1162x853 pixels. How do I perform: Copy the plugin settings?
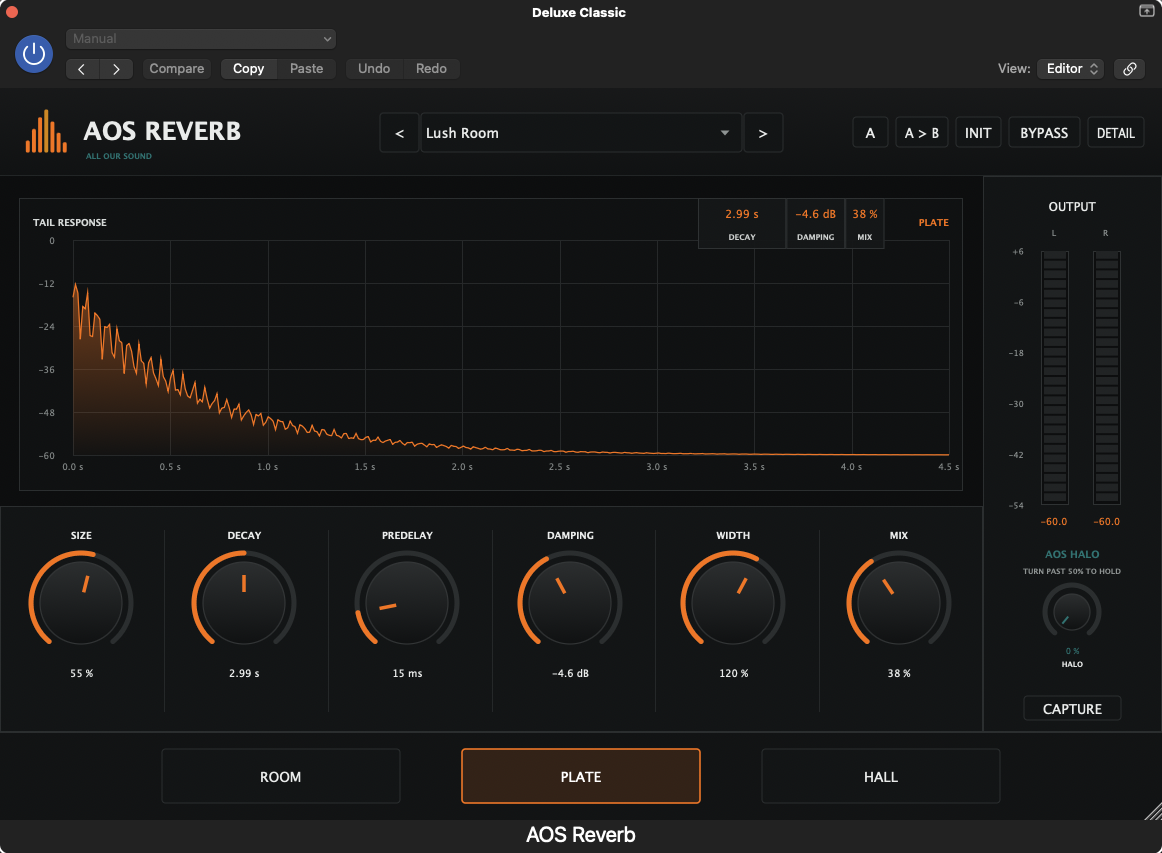(x=248, y=69)
